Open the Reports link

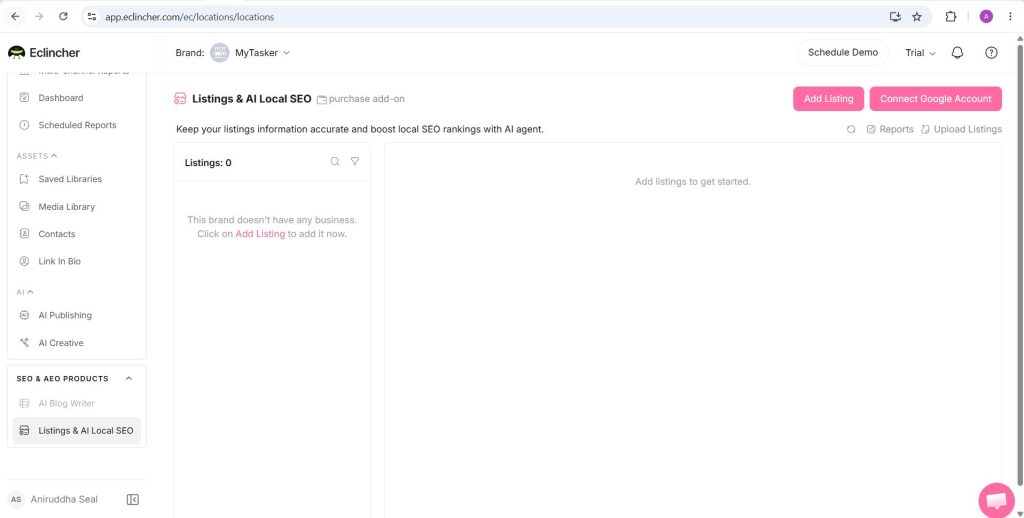click(x=889, y=129)
